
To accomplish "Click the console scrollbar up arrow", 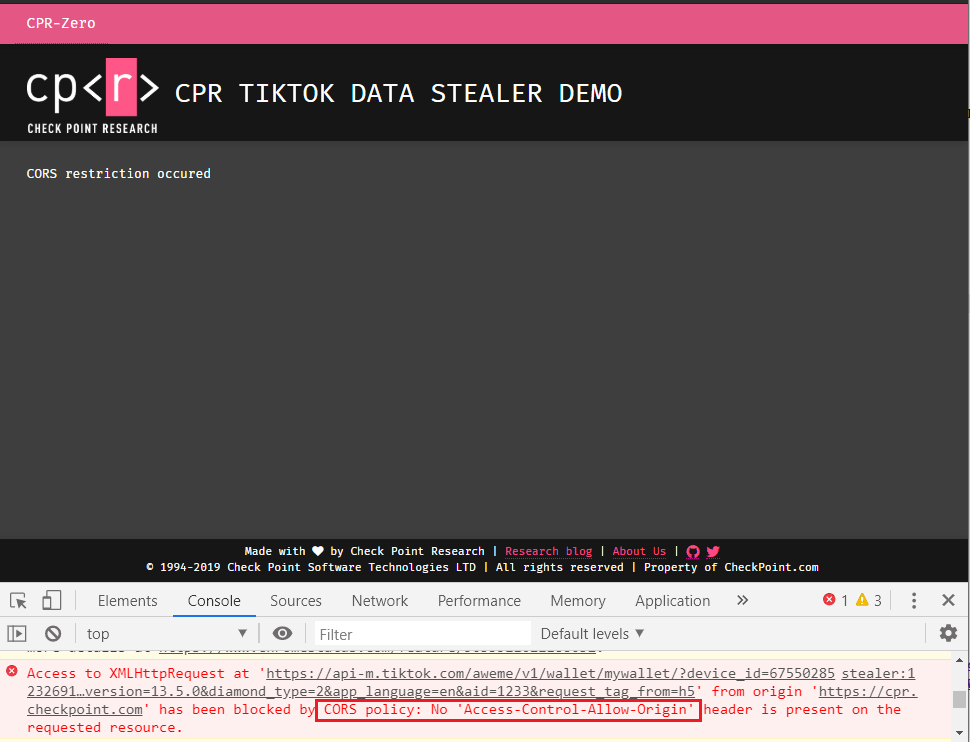I will (959, 660).
